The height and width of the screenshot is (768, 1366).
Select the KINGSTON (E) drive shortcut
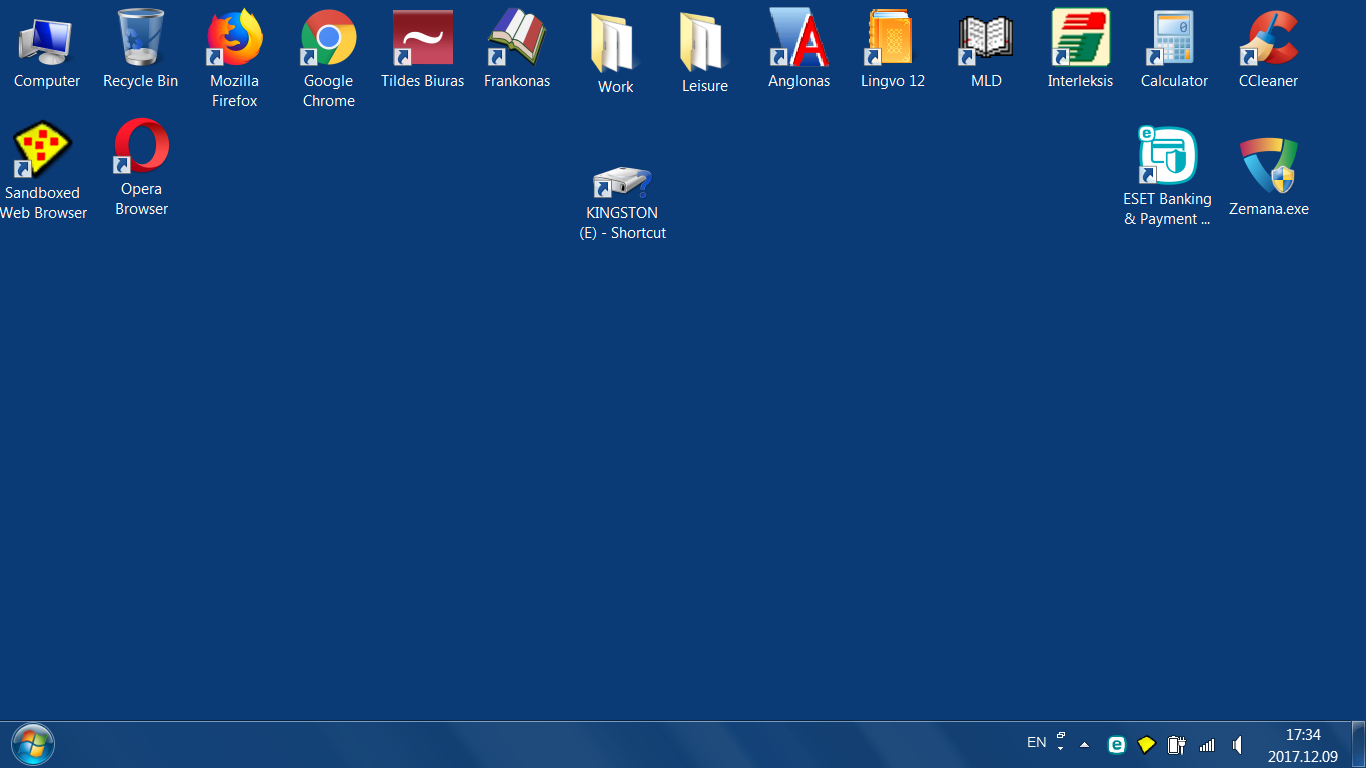(x=622, y=203)
